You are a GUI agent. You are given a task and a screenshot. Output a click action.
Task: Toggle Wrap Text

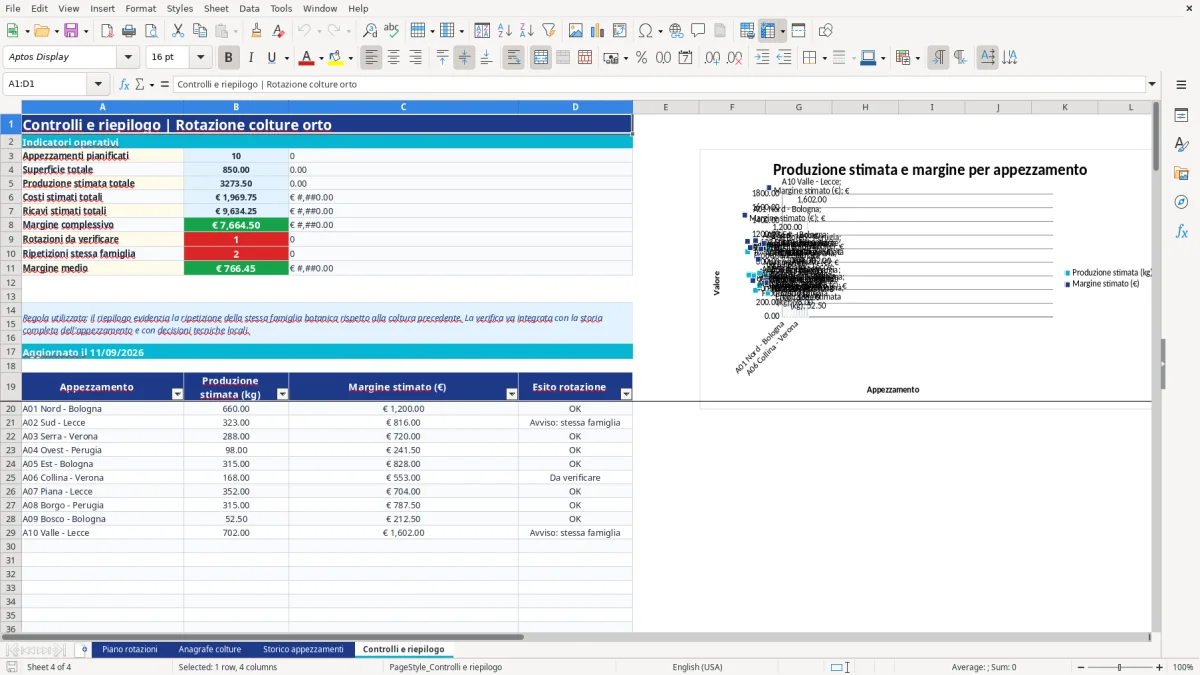coord(514,58)
